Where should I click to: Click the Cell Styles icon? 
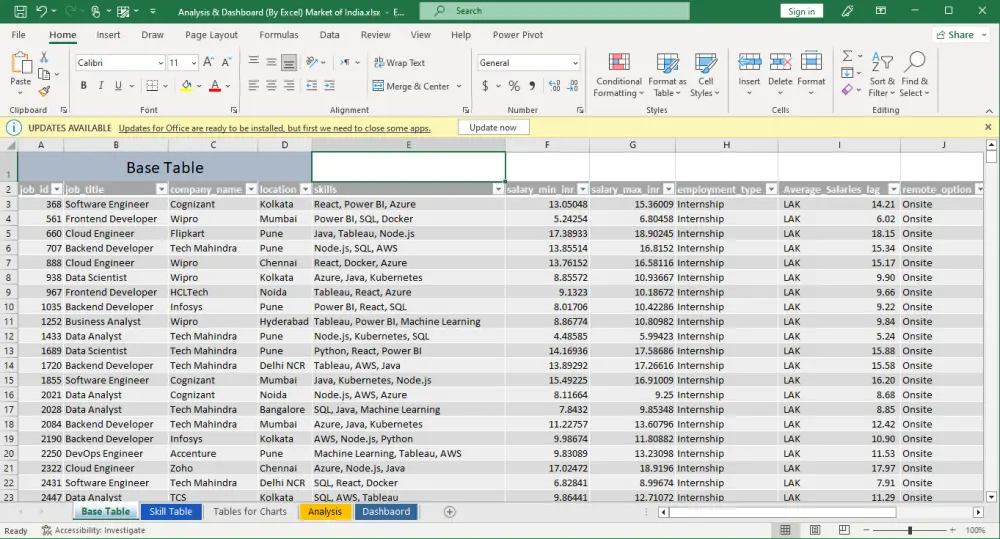(x=705, y=63)
